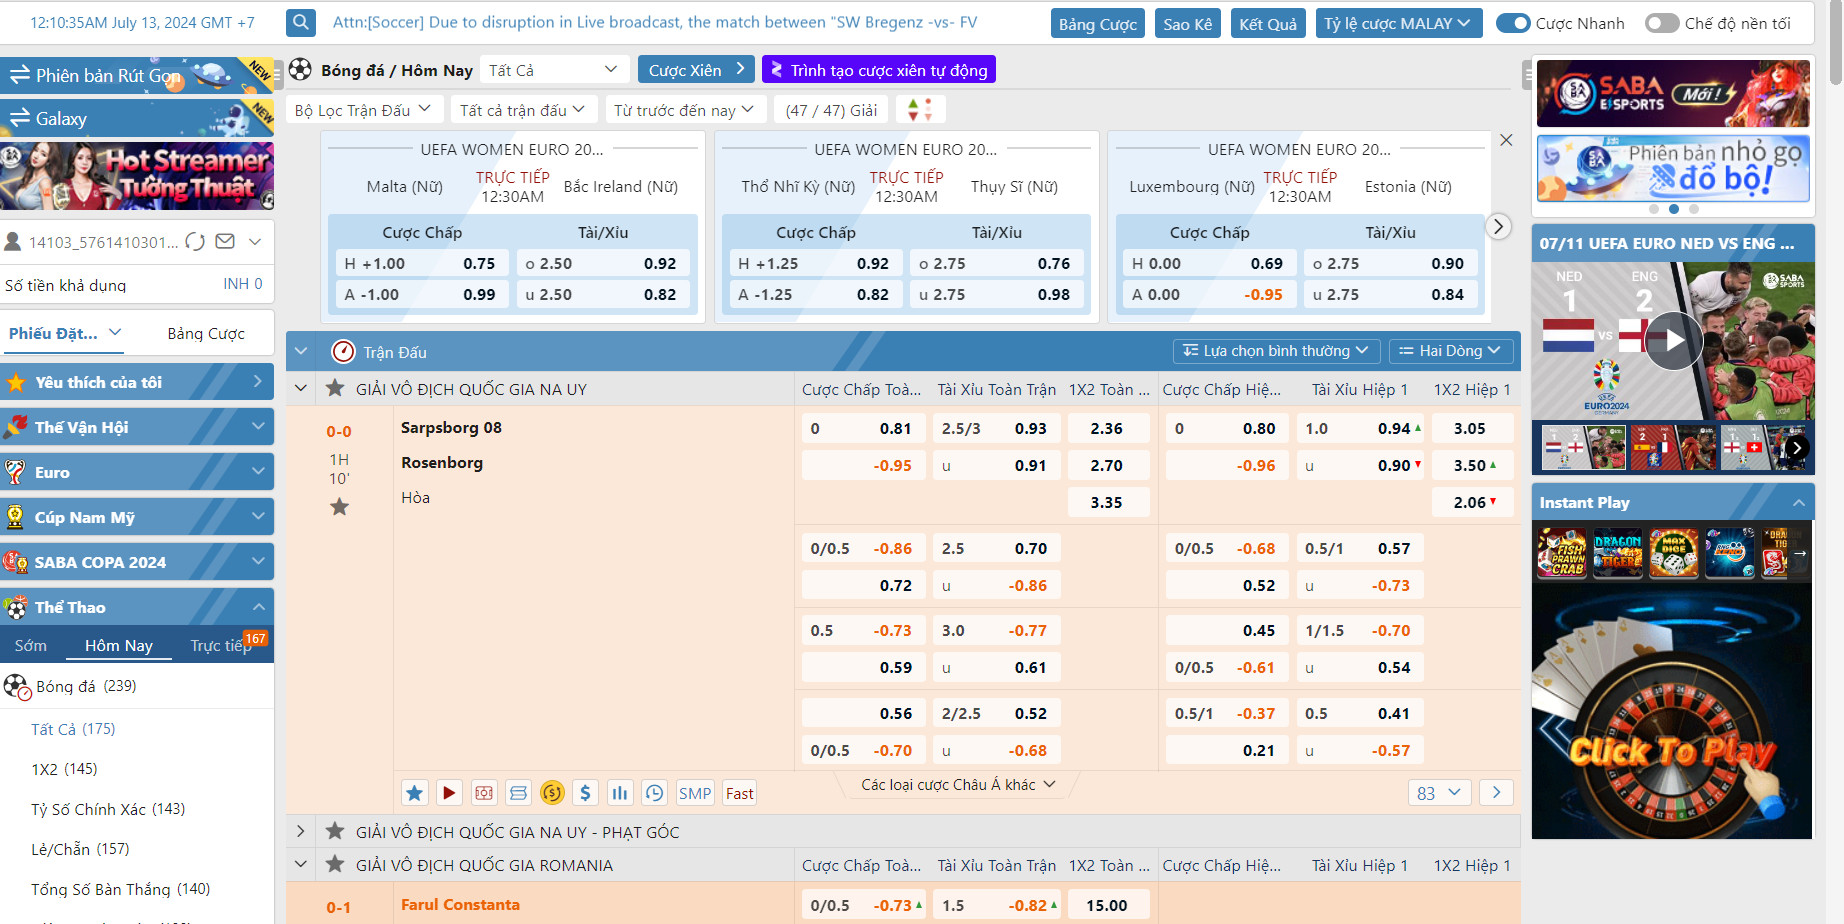
Task: Click the Kết Quả button
Action: [1267, 24]
